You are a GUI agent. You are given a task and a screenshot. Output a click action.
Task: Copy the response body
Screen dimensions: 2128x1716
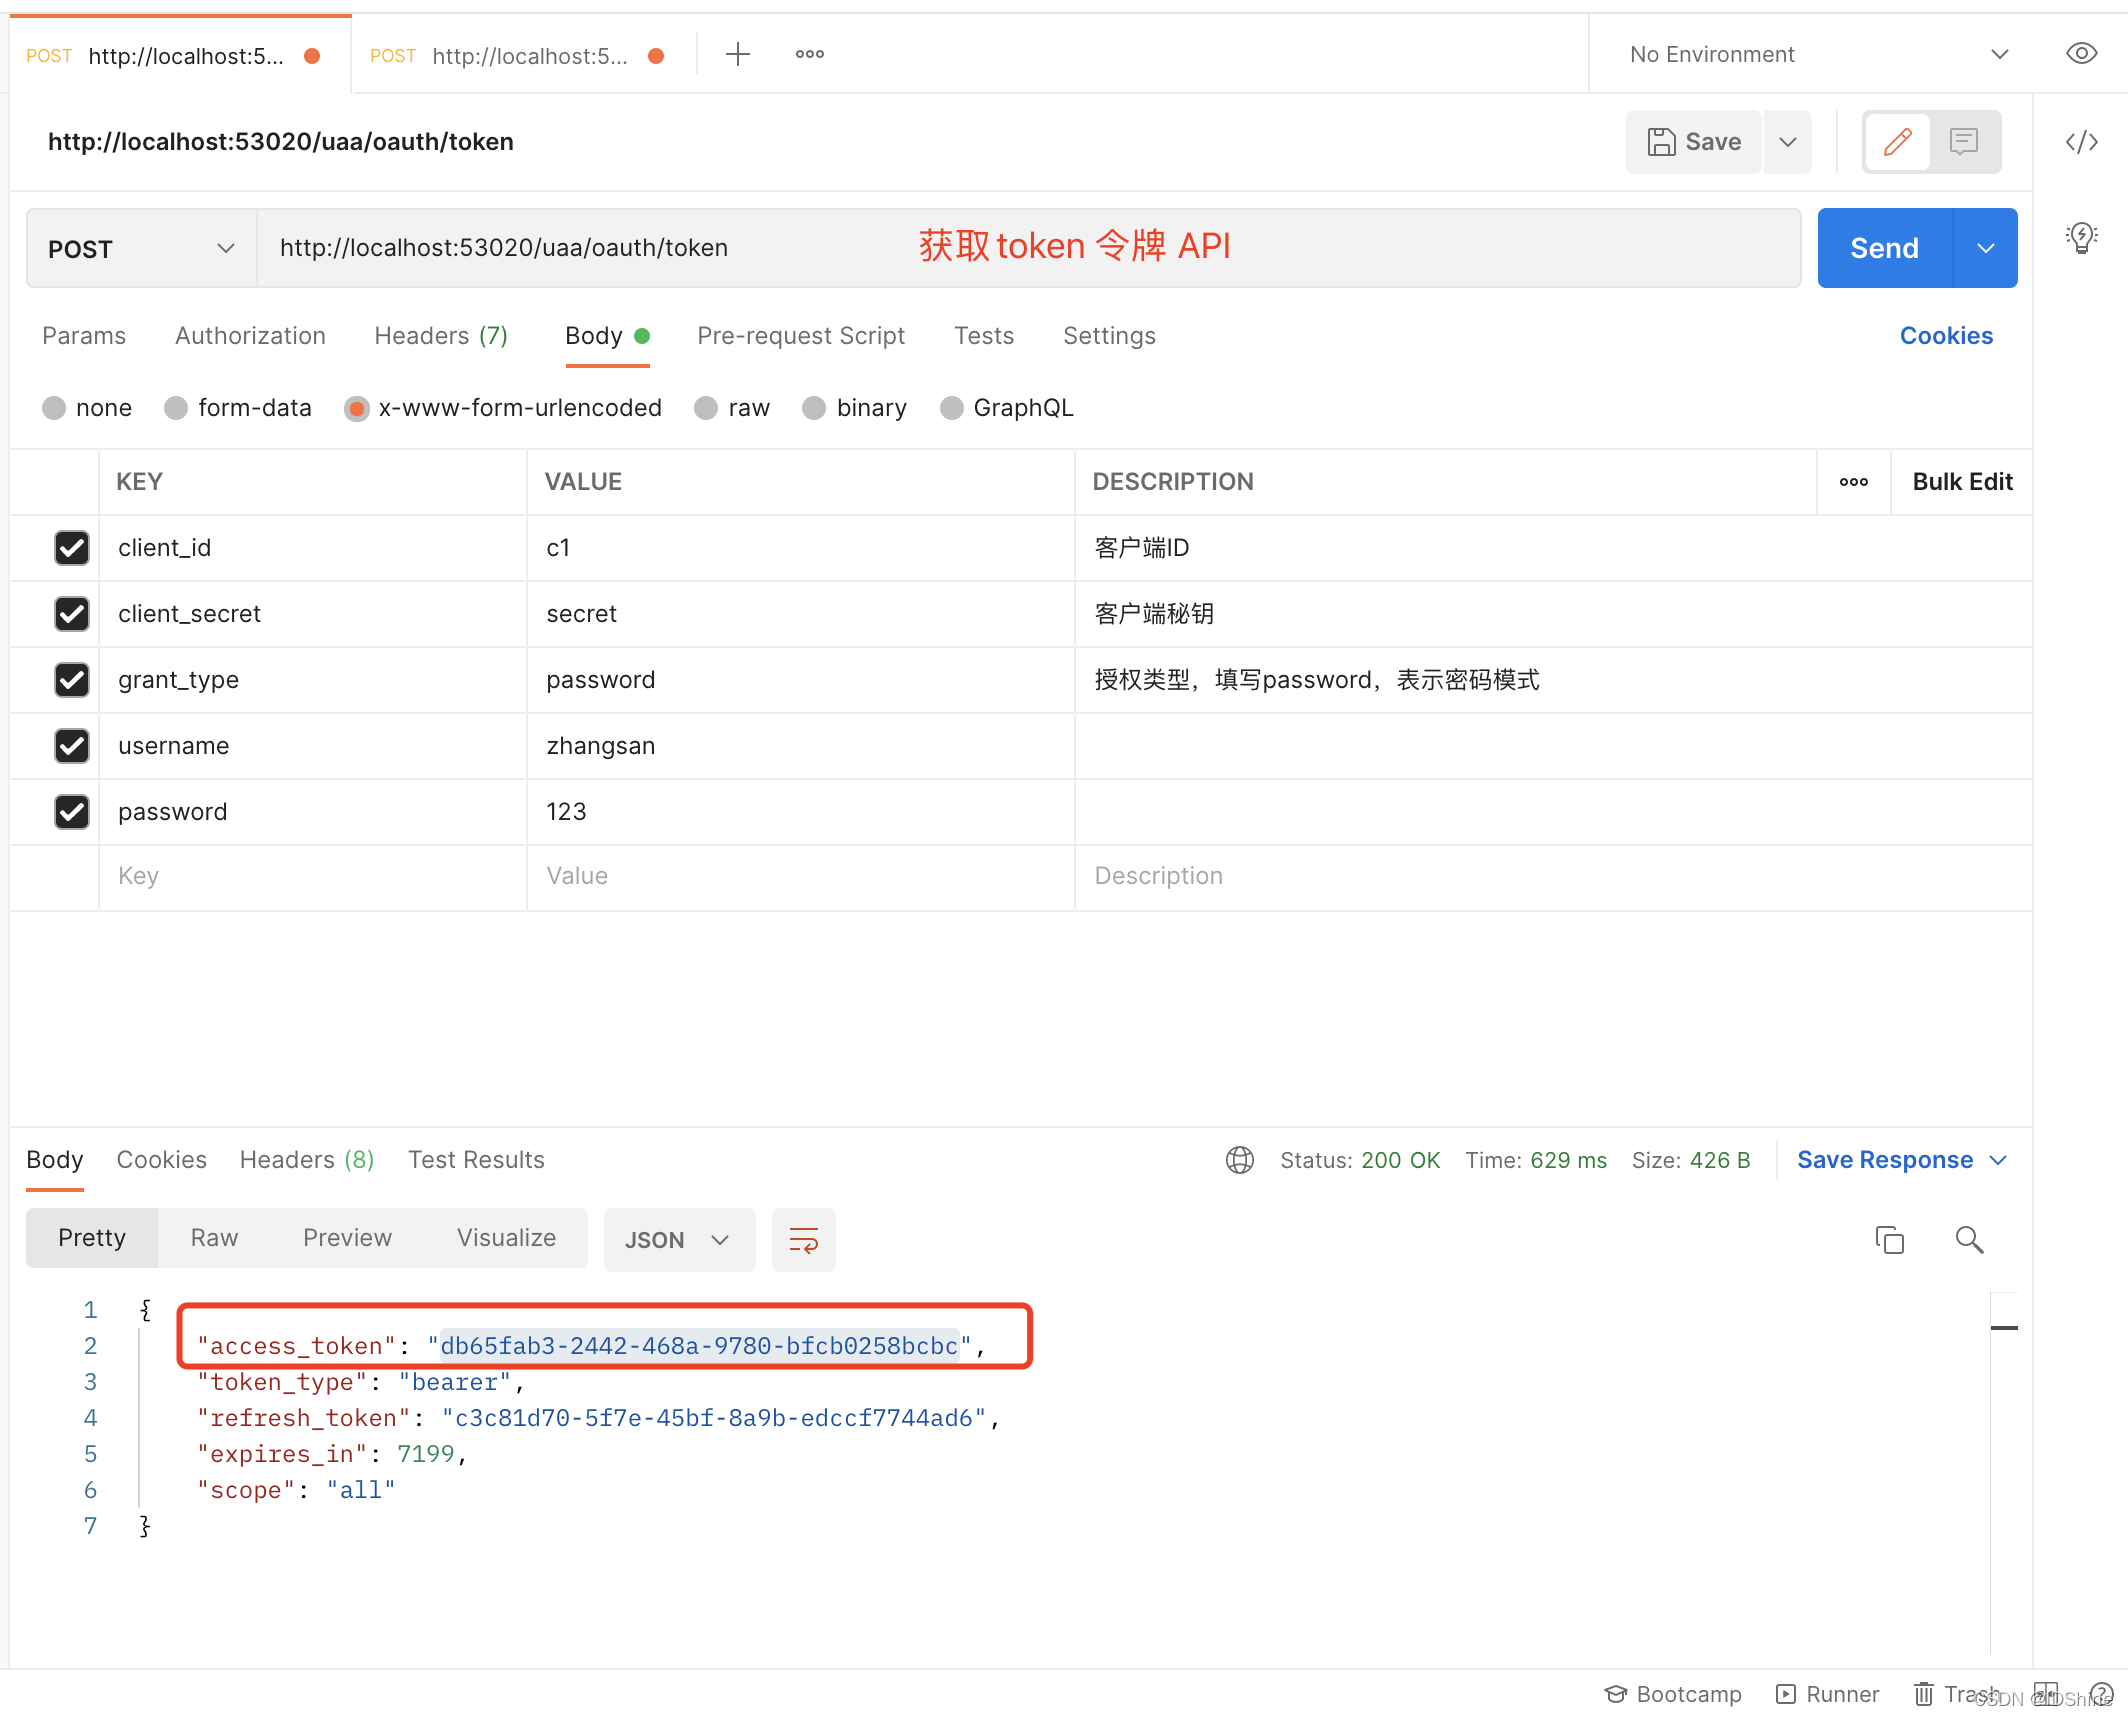click(x=1889, y=1240)
